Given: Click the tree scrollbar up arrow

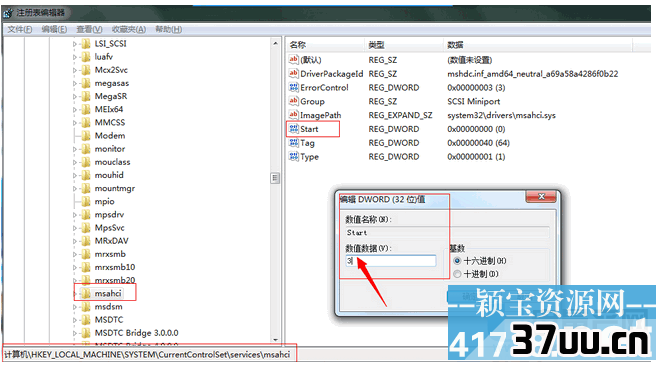Looking at the screenshot, I should [275, 43].
